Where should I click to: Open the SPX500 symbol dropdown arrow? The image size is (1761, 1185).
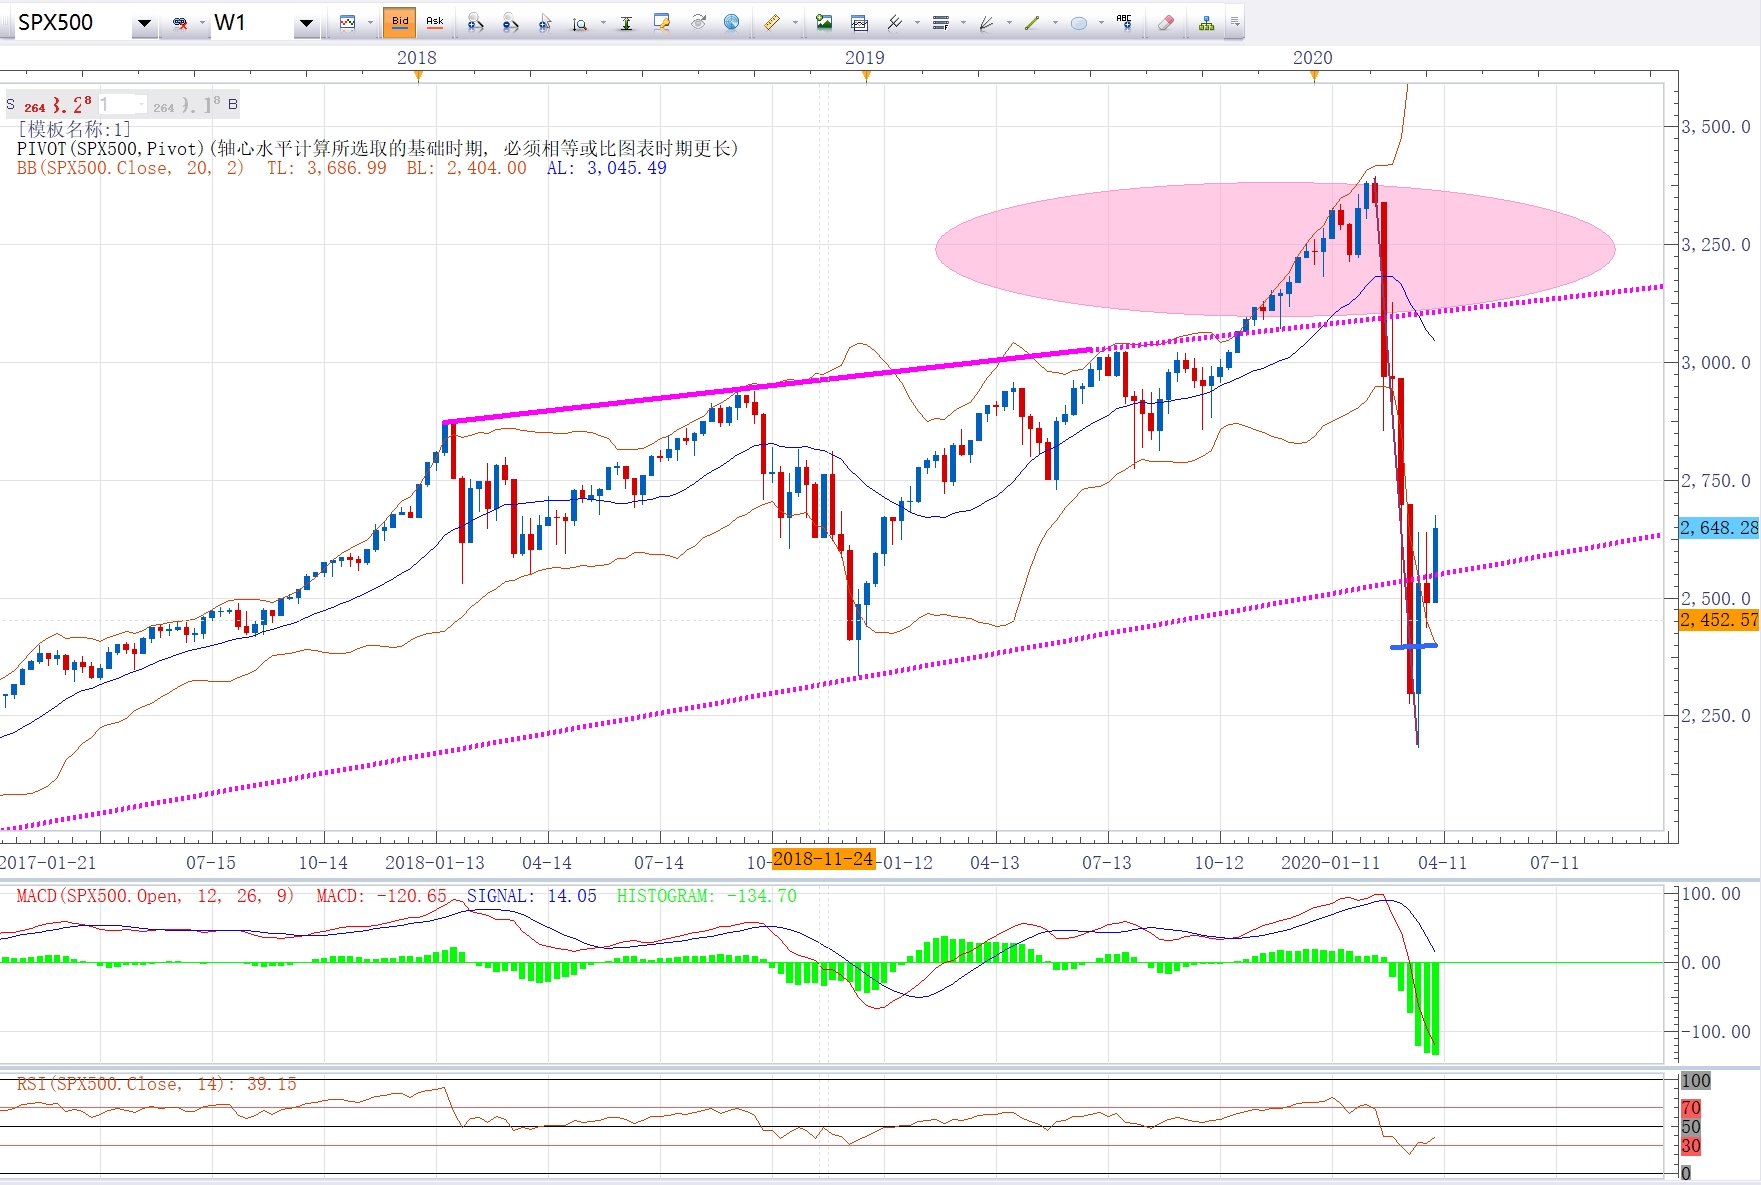(x=145, y=23)
